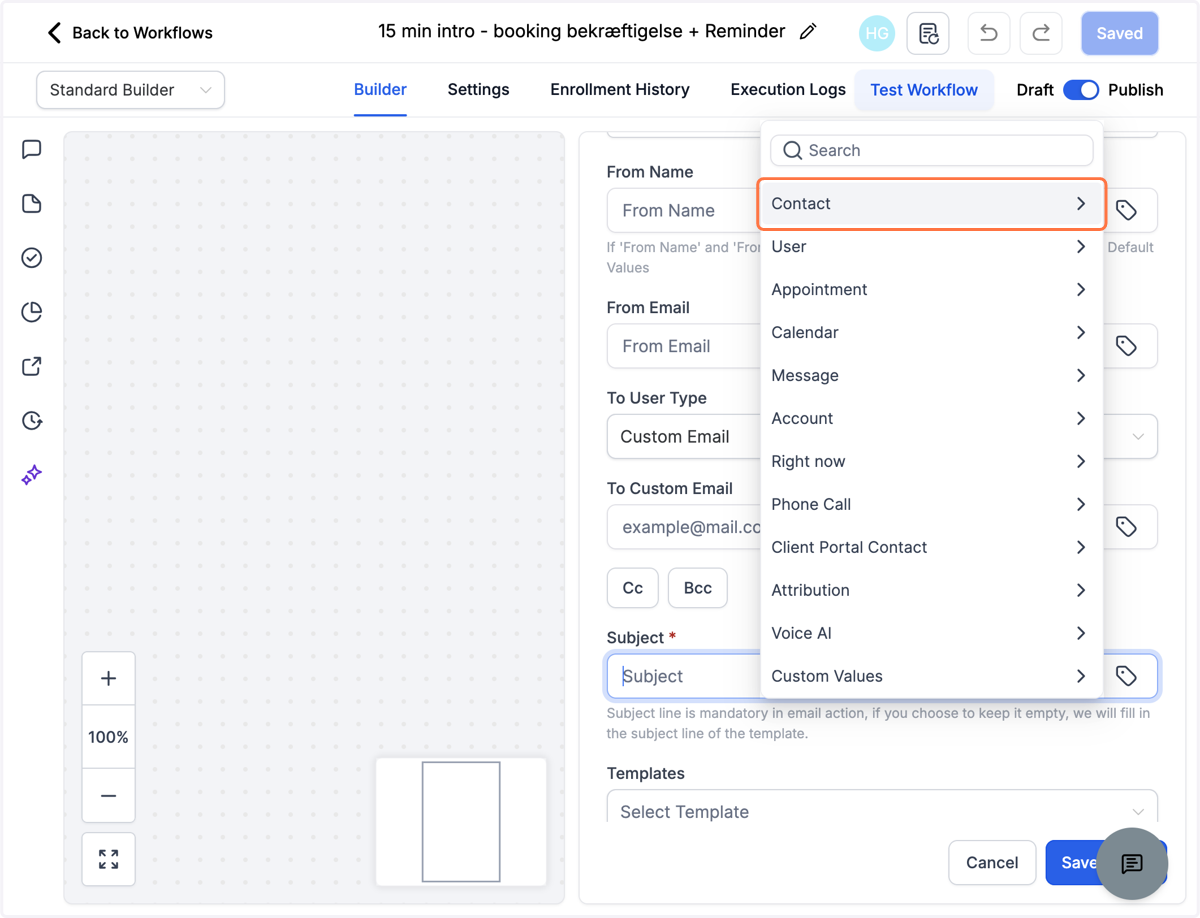Click the Saved button

pyautogui.click(x=1120, y=33)
